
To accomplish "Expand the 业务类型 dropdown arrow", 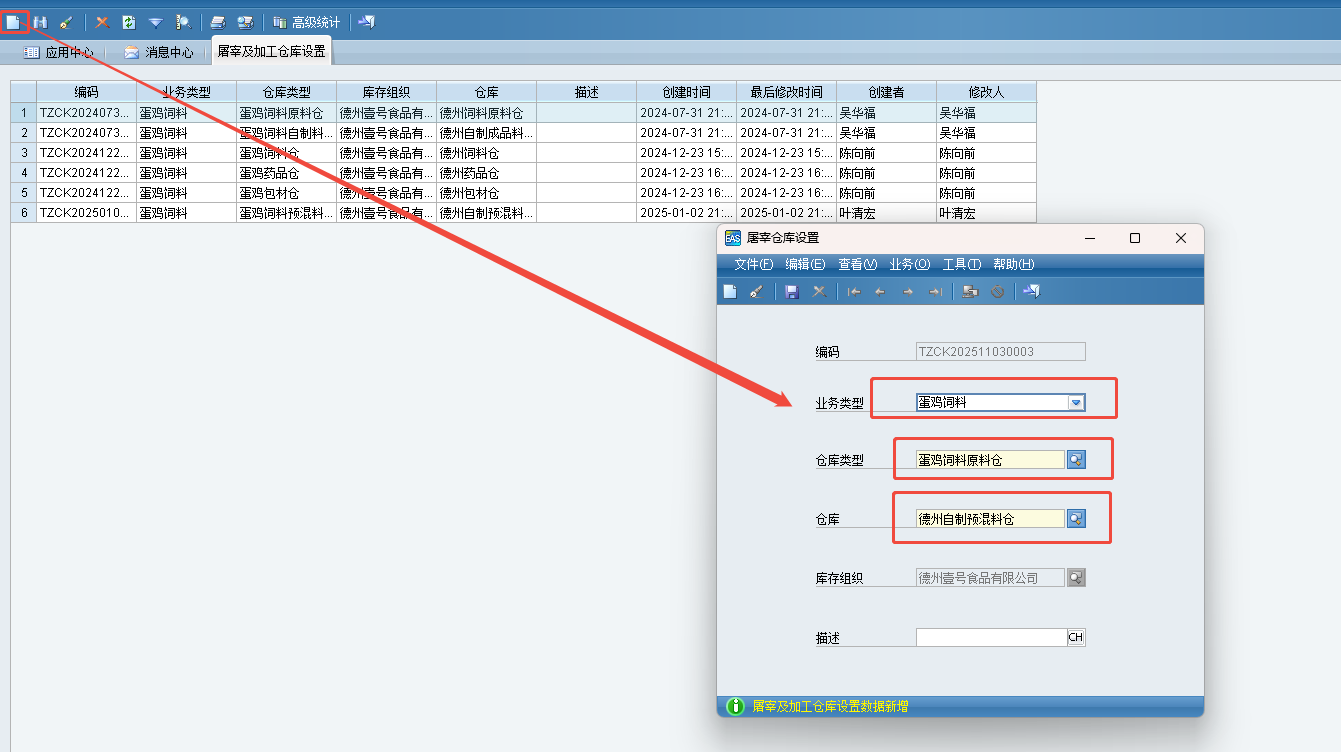I will tap(1076, 403).
